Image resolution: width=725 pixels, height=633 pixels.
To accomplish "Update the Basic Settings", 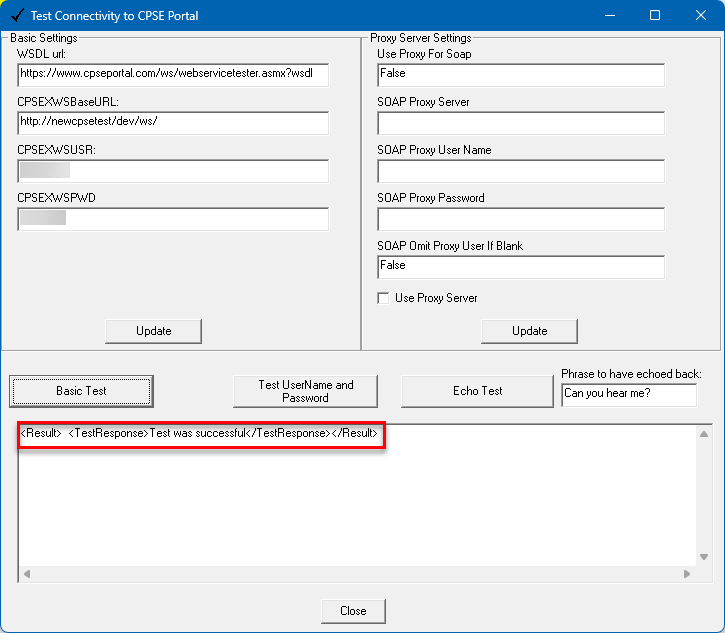I will 154,331.
